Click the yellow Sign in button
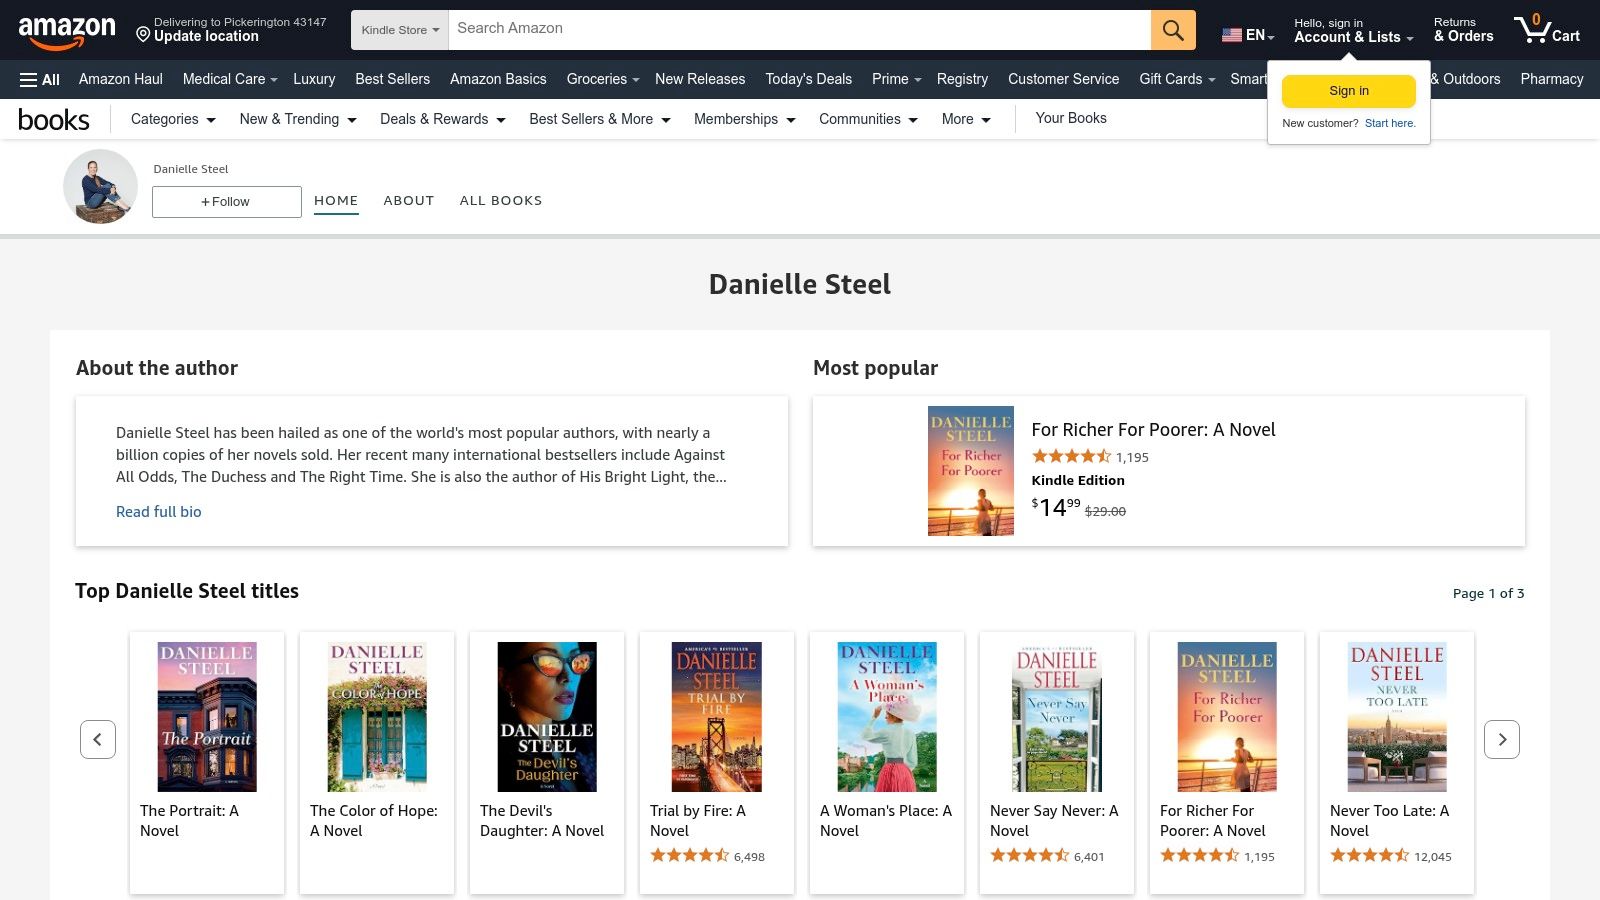This screenshot has height=900, width=1600. point(1349,91)
